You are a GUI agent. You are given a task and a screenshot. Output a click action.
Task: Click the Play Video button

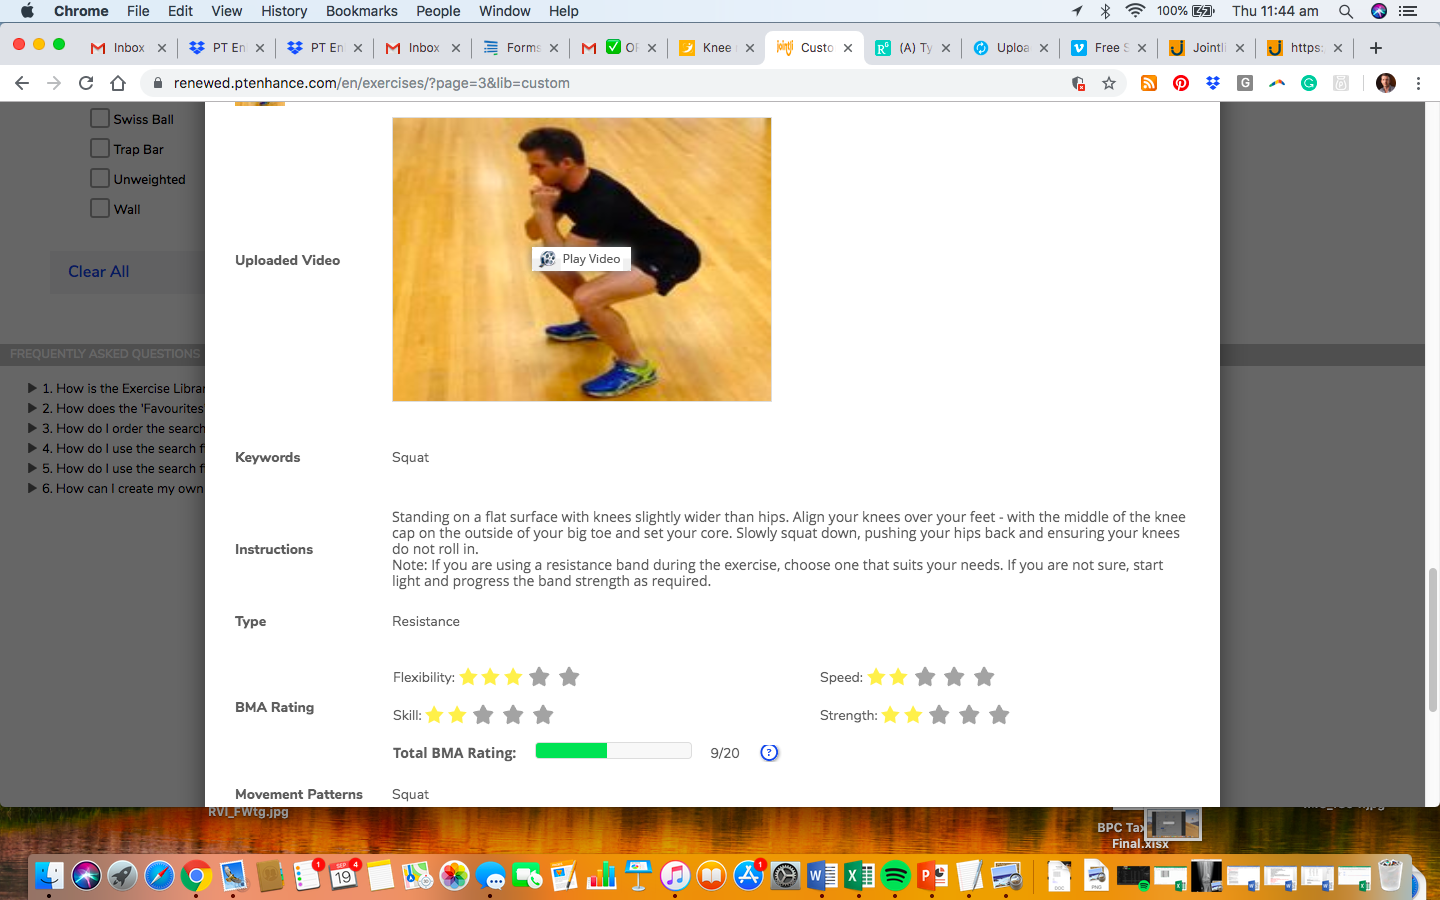581,259
